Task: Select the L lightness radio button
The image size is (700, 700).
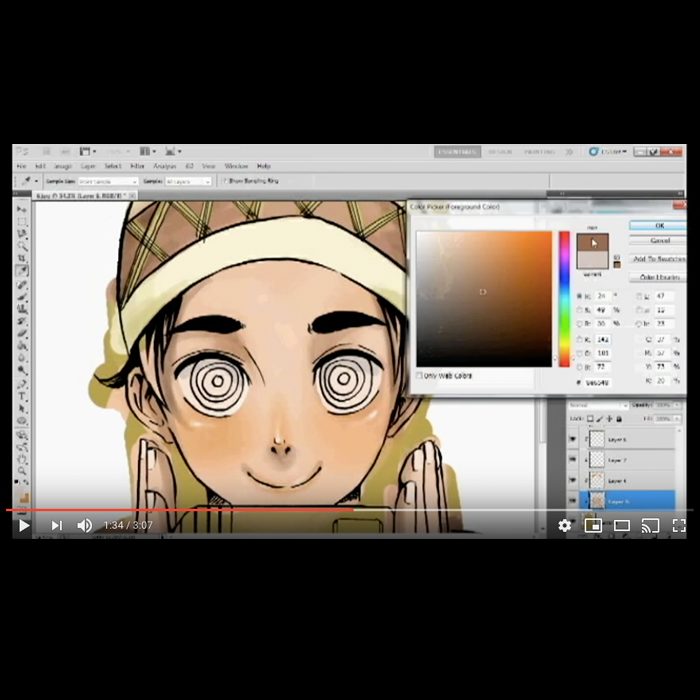Action: tap(639, 296)
